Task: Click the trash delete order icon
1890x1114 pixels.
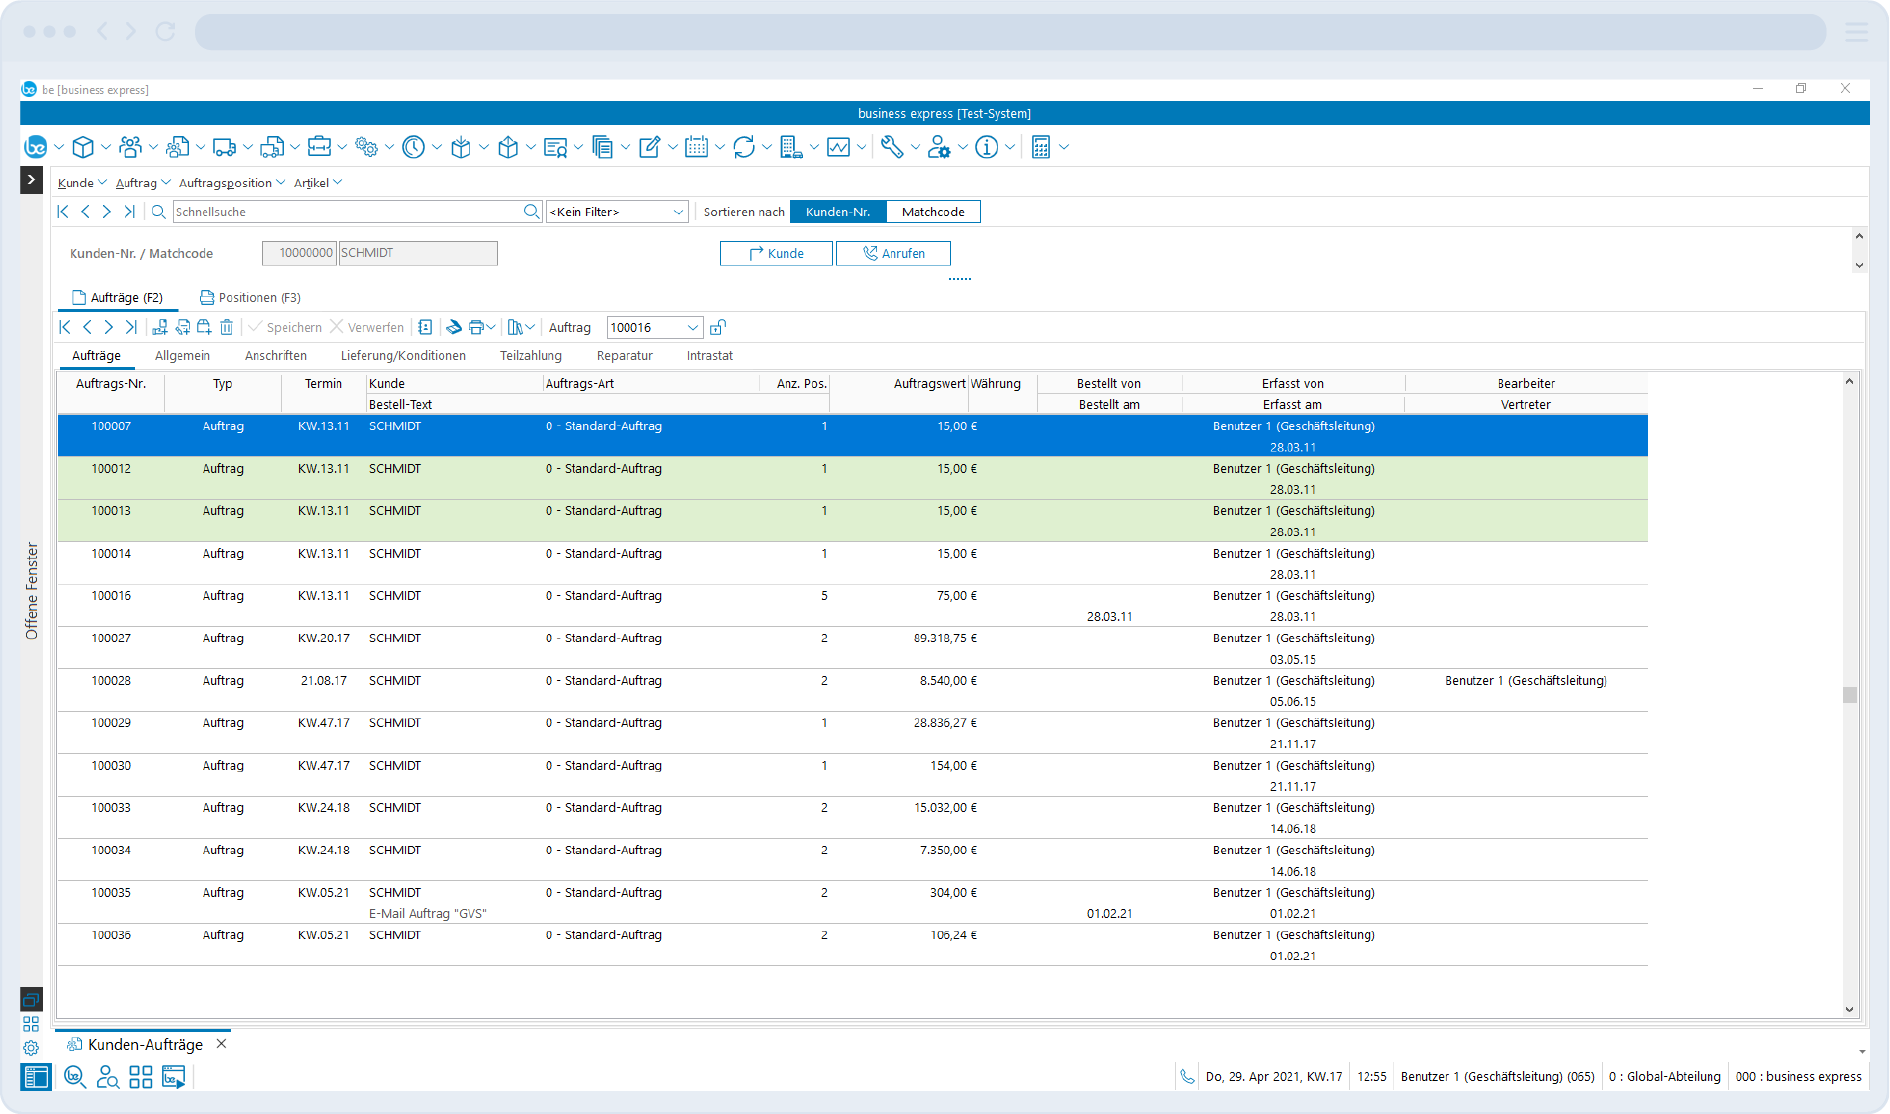Action: tap(227, 327)
